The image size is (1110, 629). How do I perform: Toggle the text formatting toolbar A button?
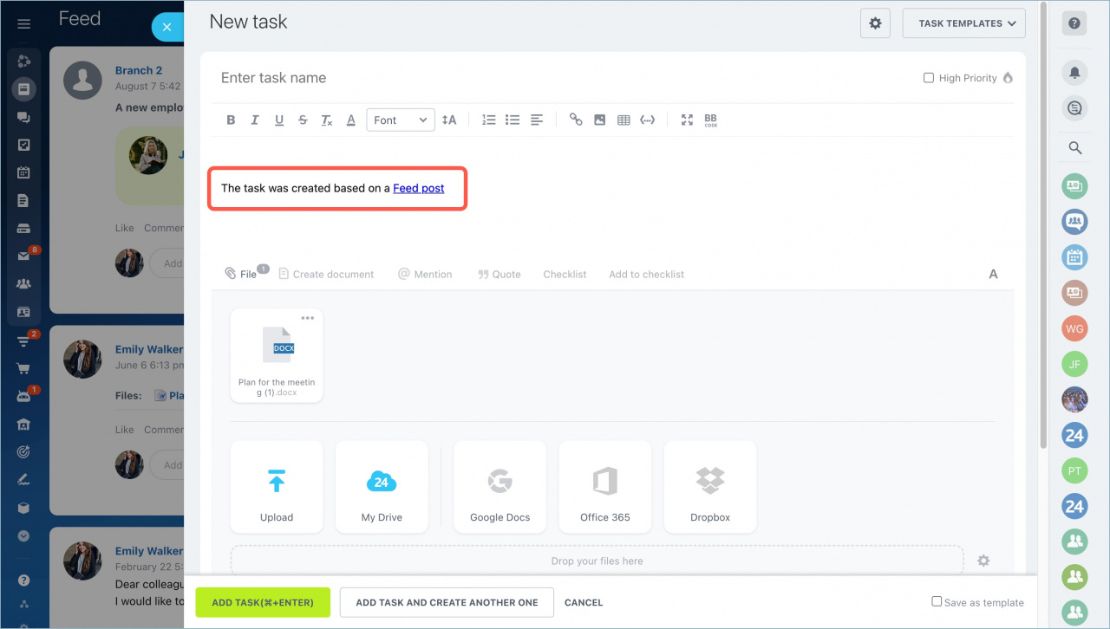(x=993, y=274)
